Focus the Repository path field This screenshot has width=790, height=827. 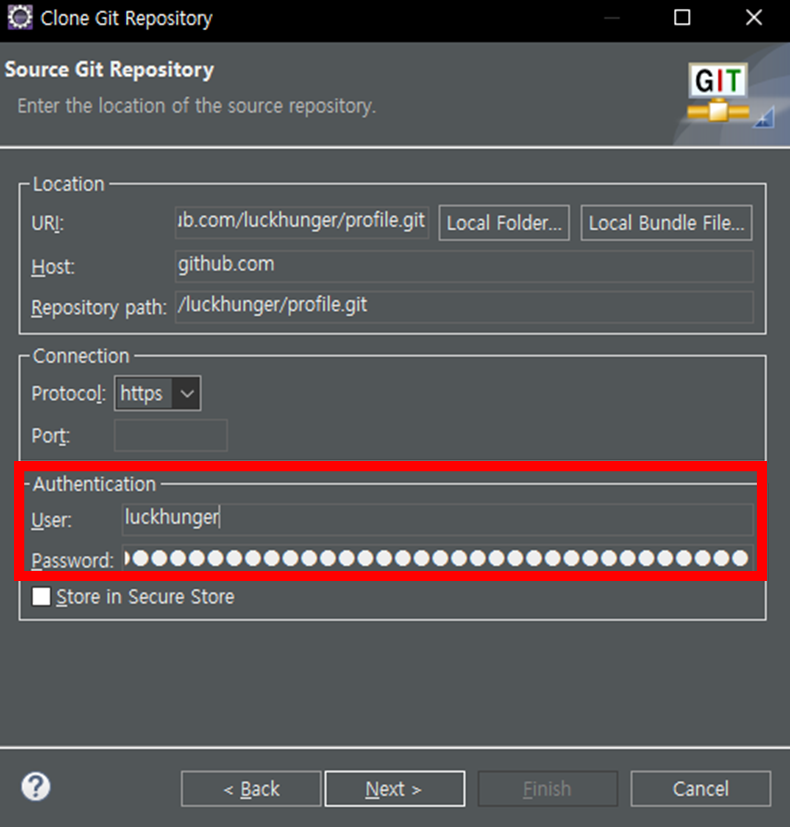pos(464,306)
